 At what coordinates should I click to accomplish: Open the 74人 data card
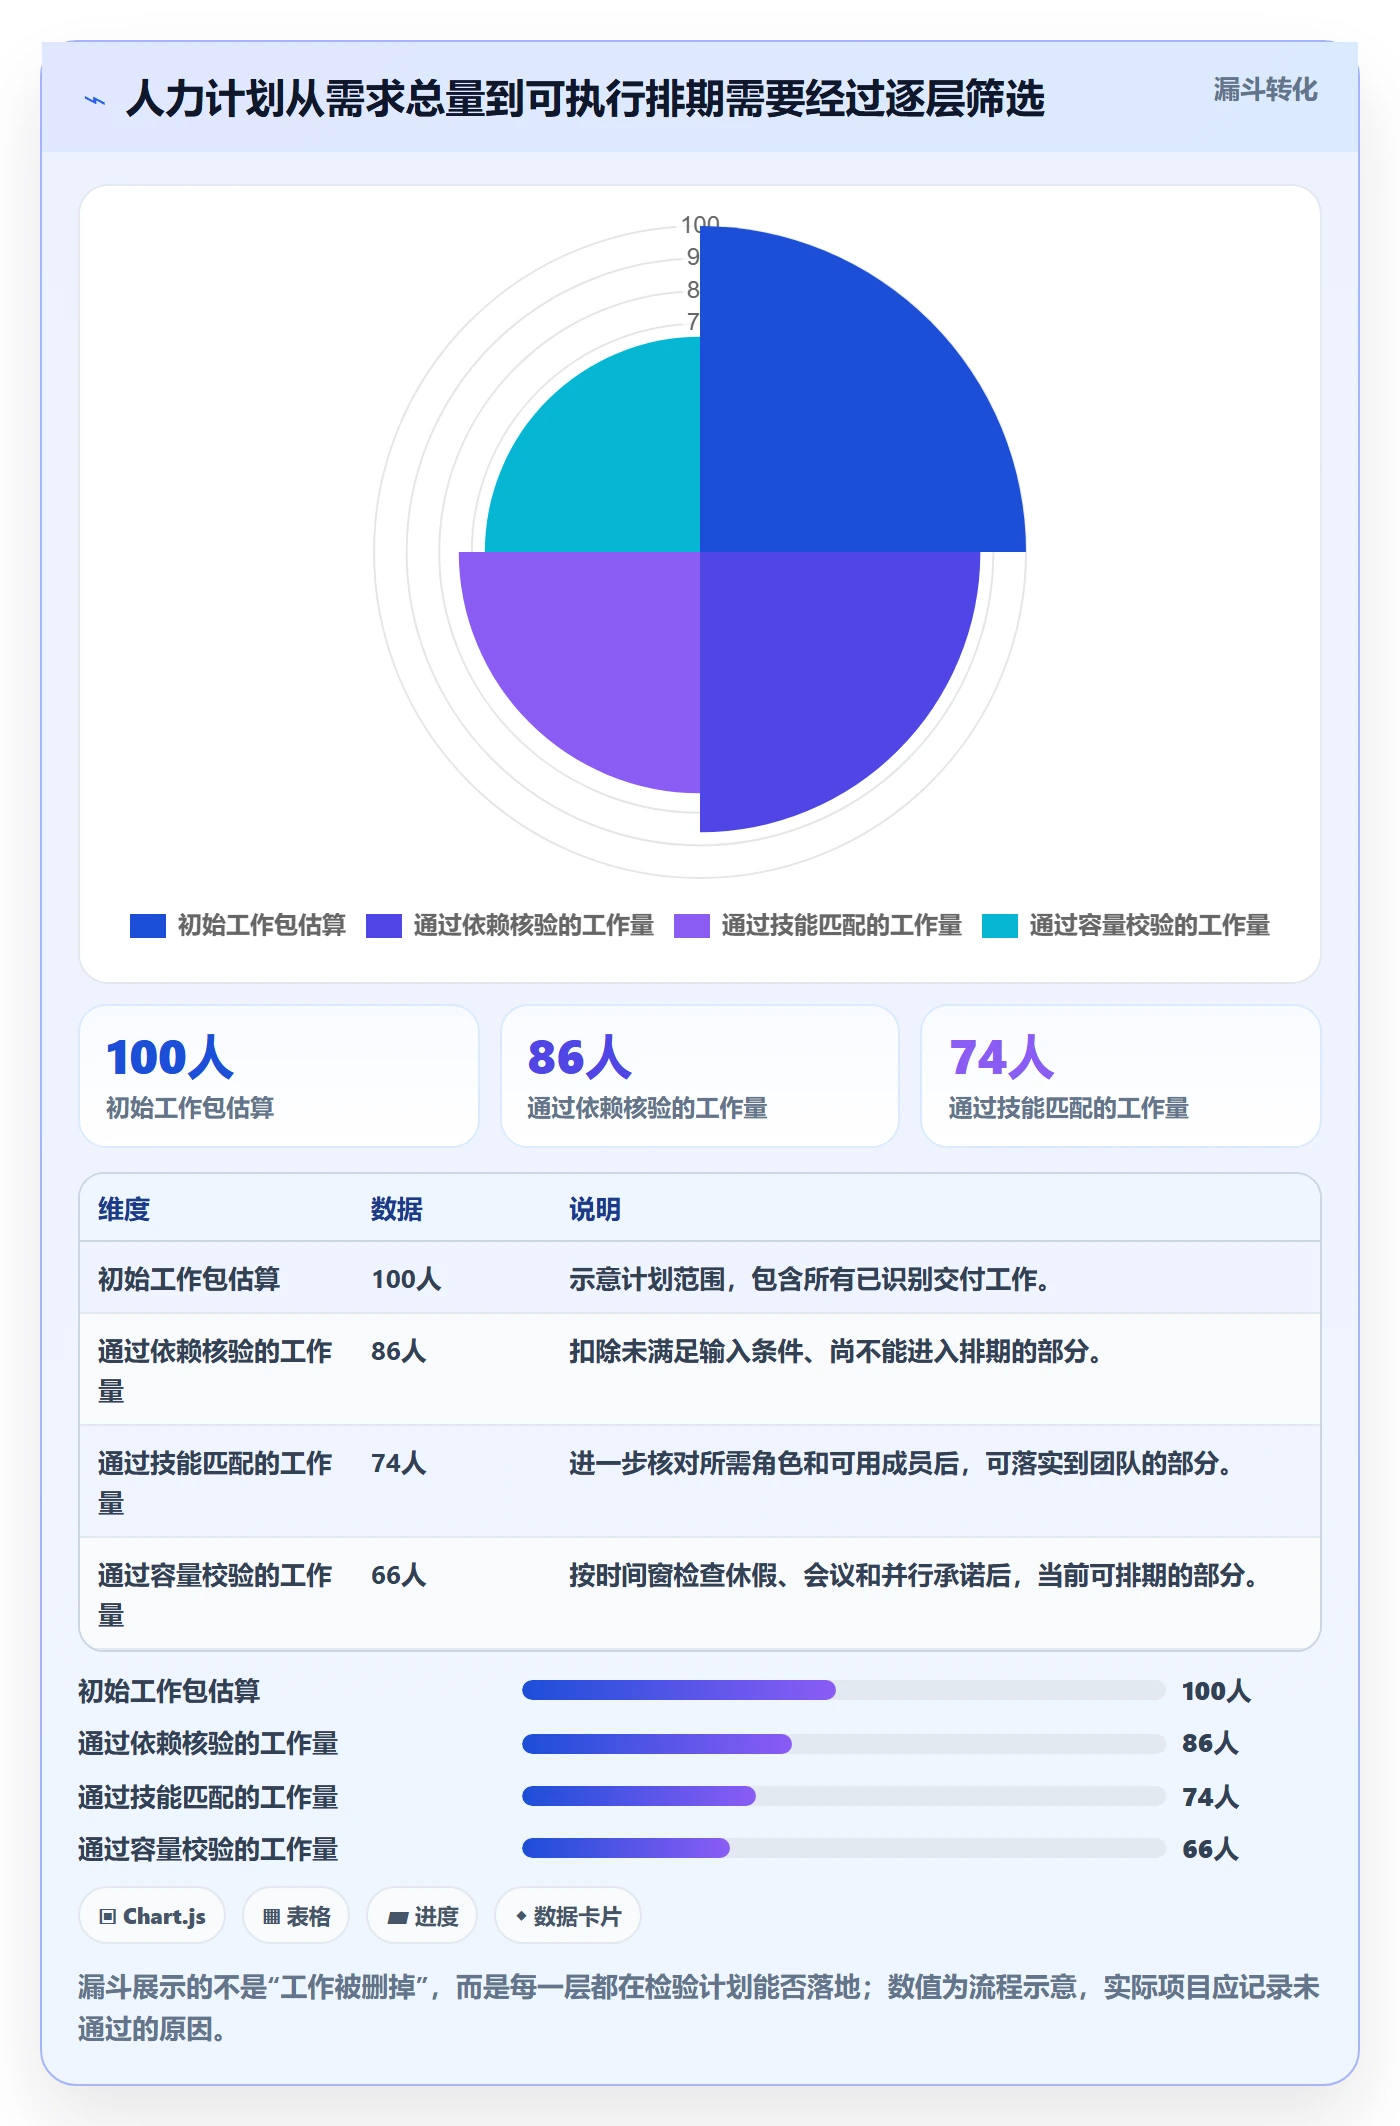1121,1076
